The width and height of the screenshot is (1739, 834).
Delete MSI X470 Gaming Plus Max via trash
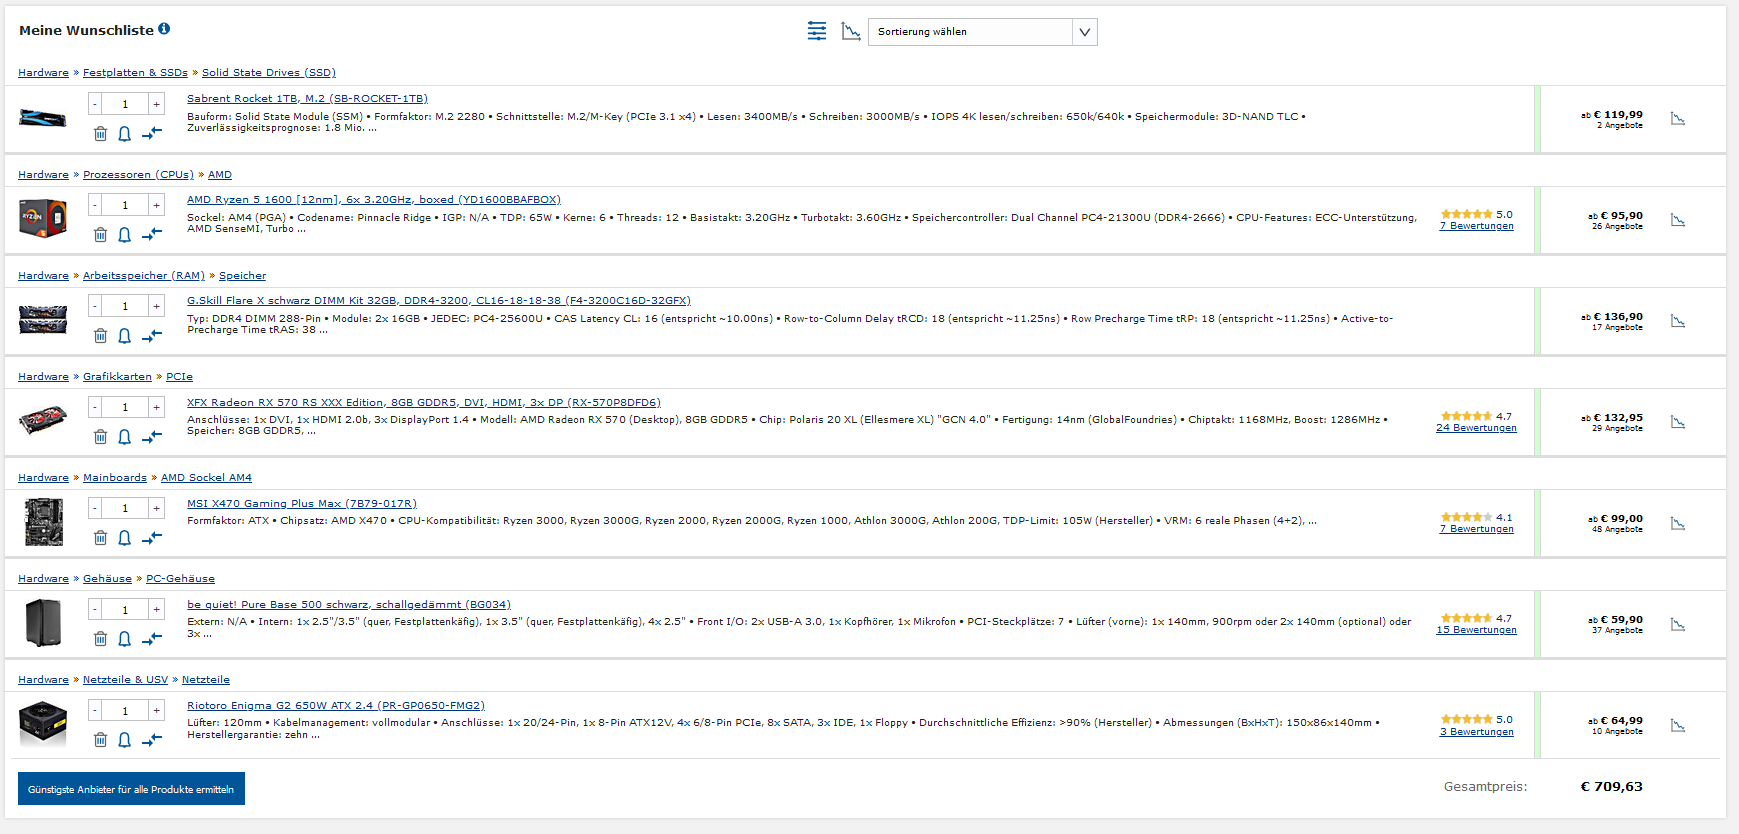100,537
